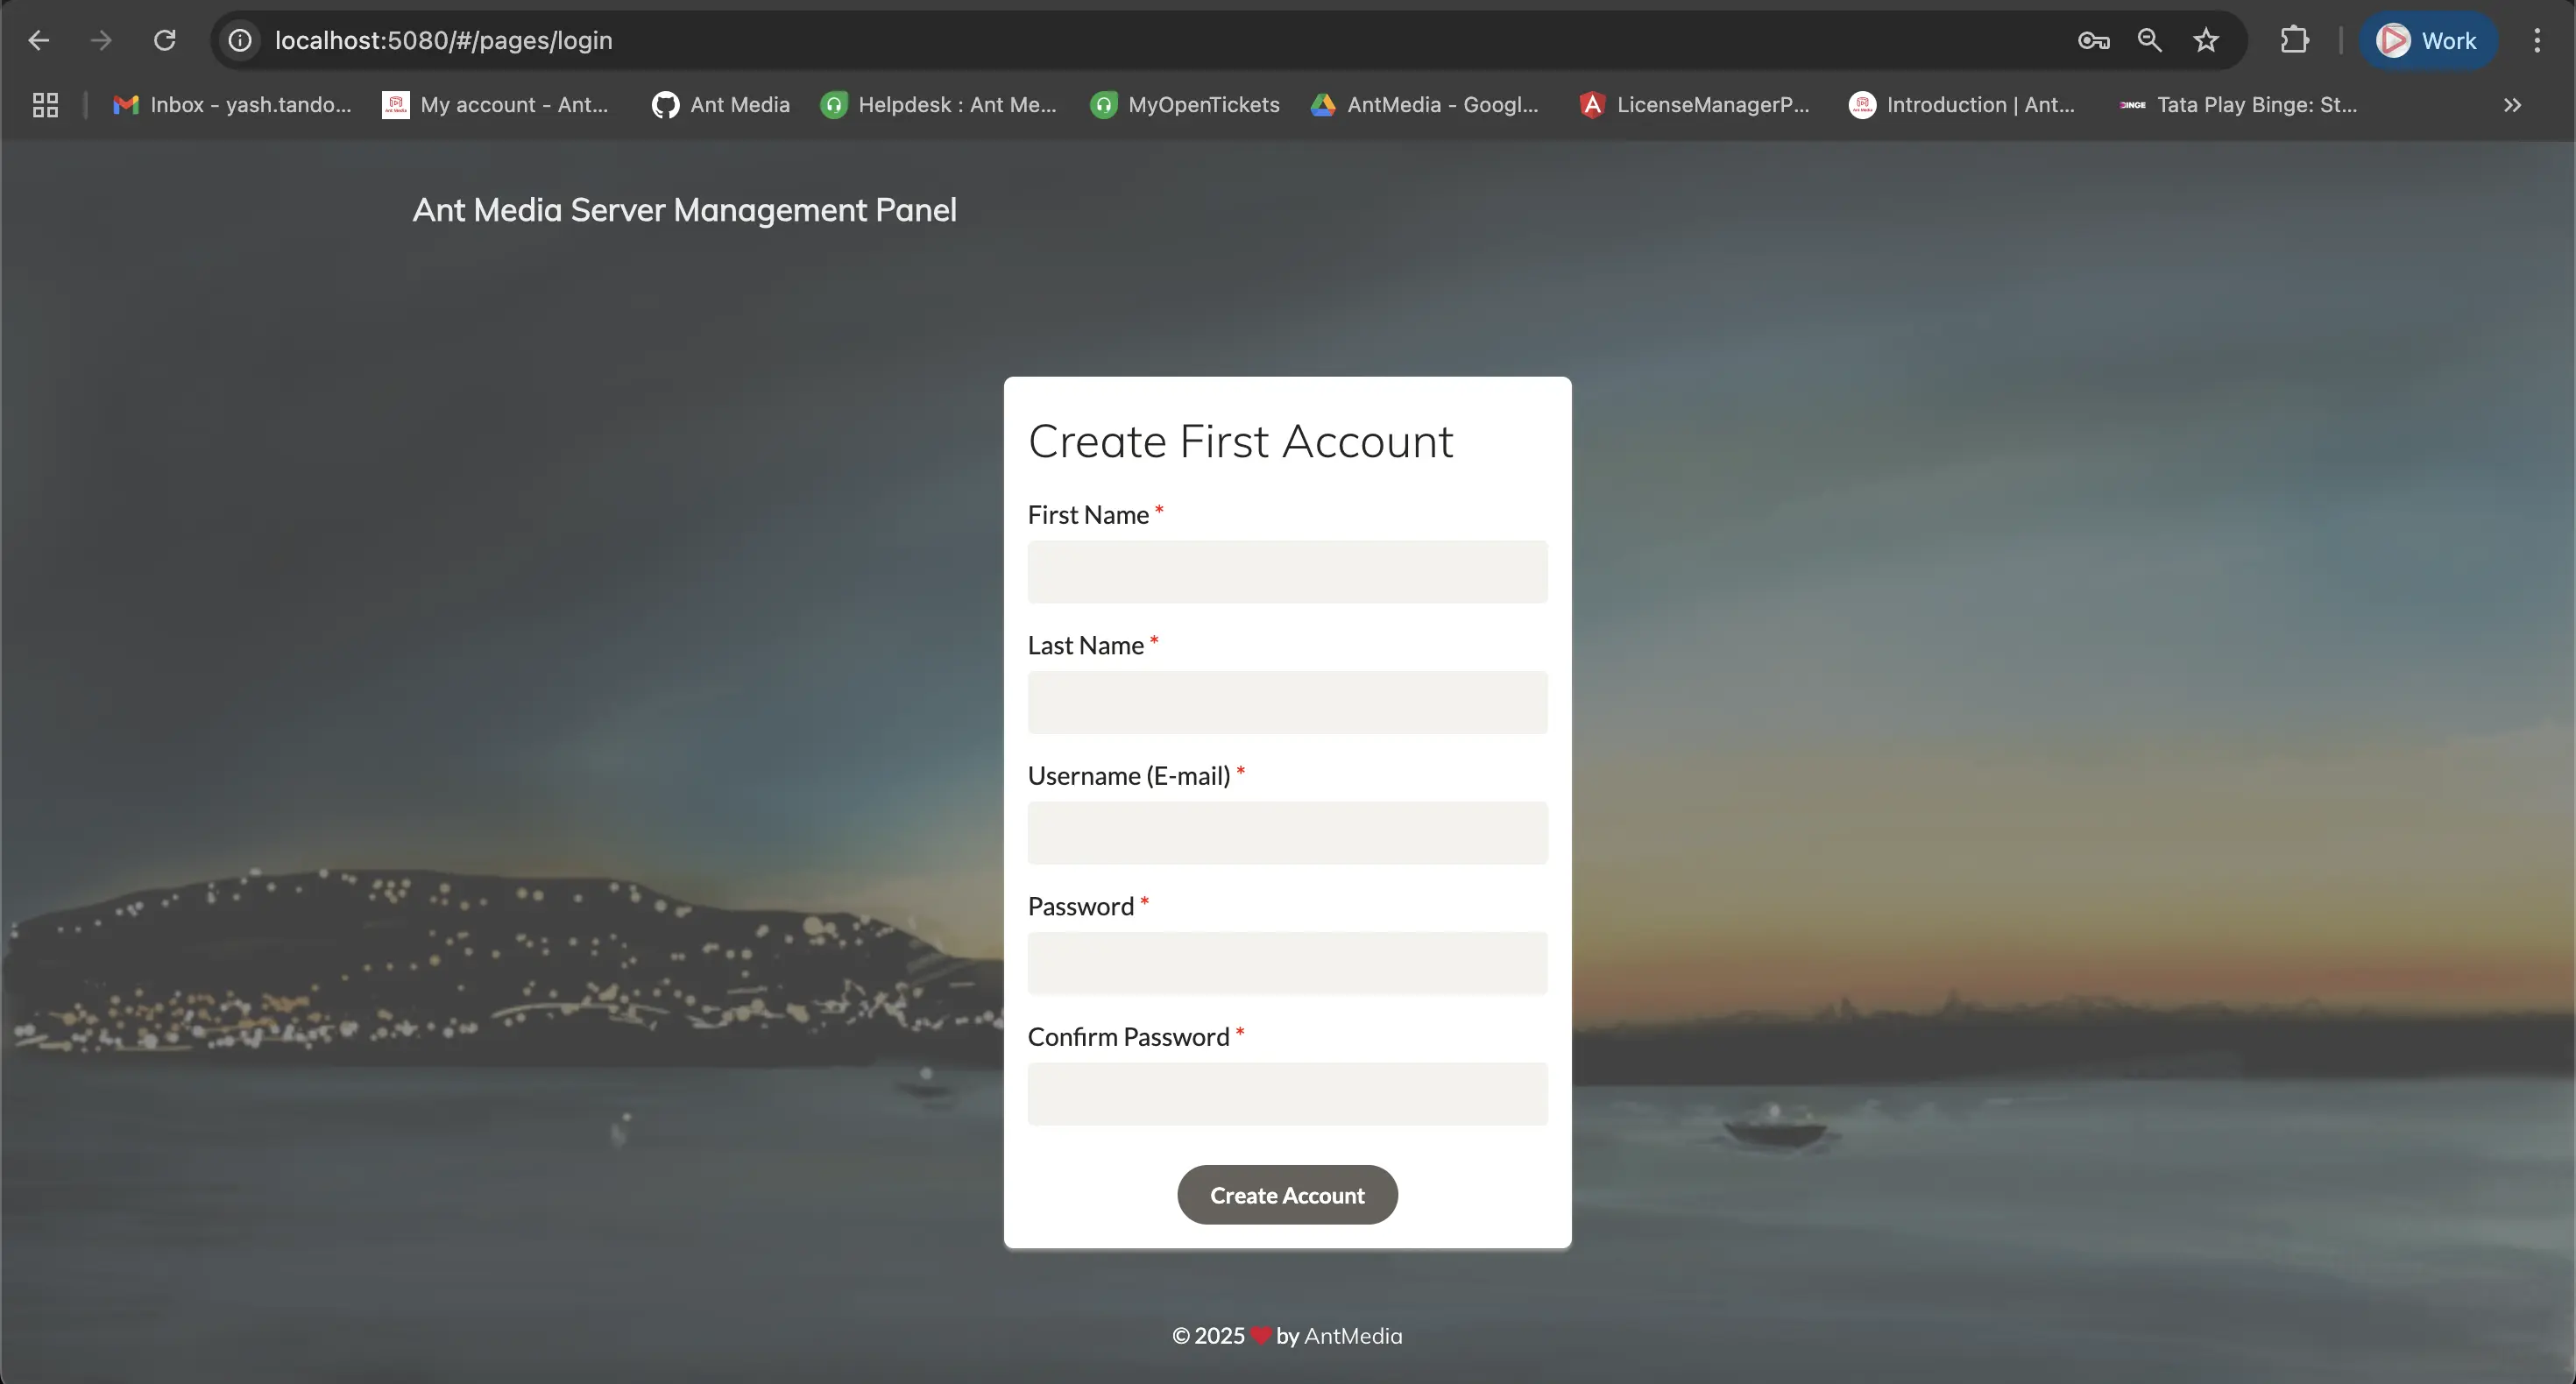Focus the First Name field
The height and width of the screenshot is (1384, 2576).
click(1287, 572)
